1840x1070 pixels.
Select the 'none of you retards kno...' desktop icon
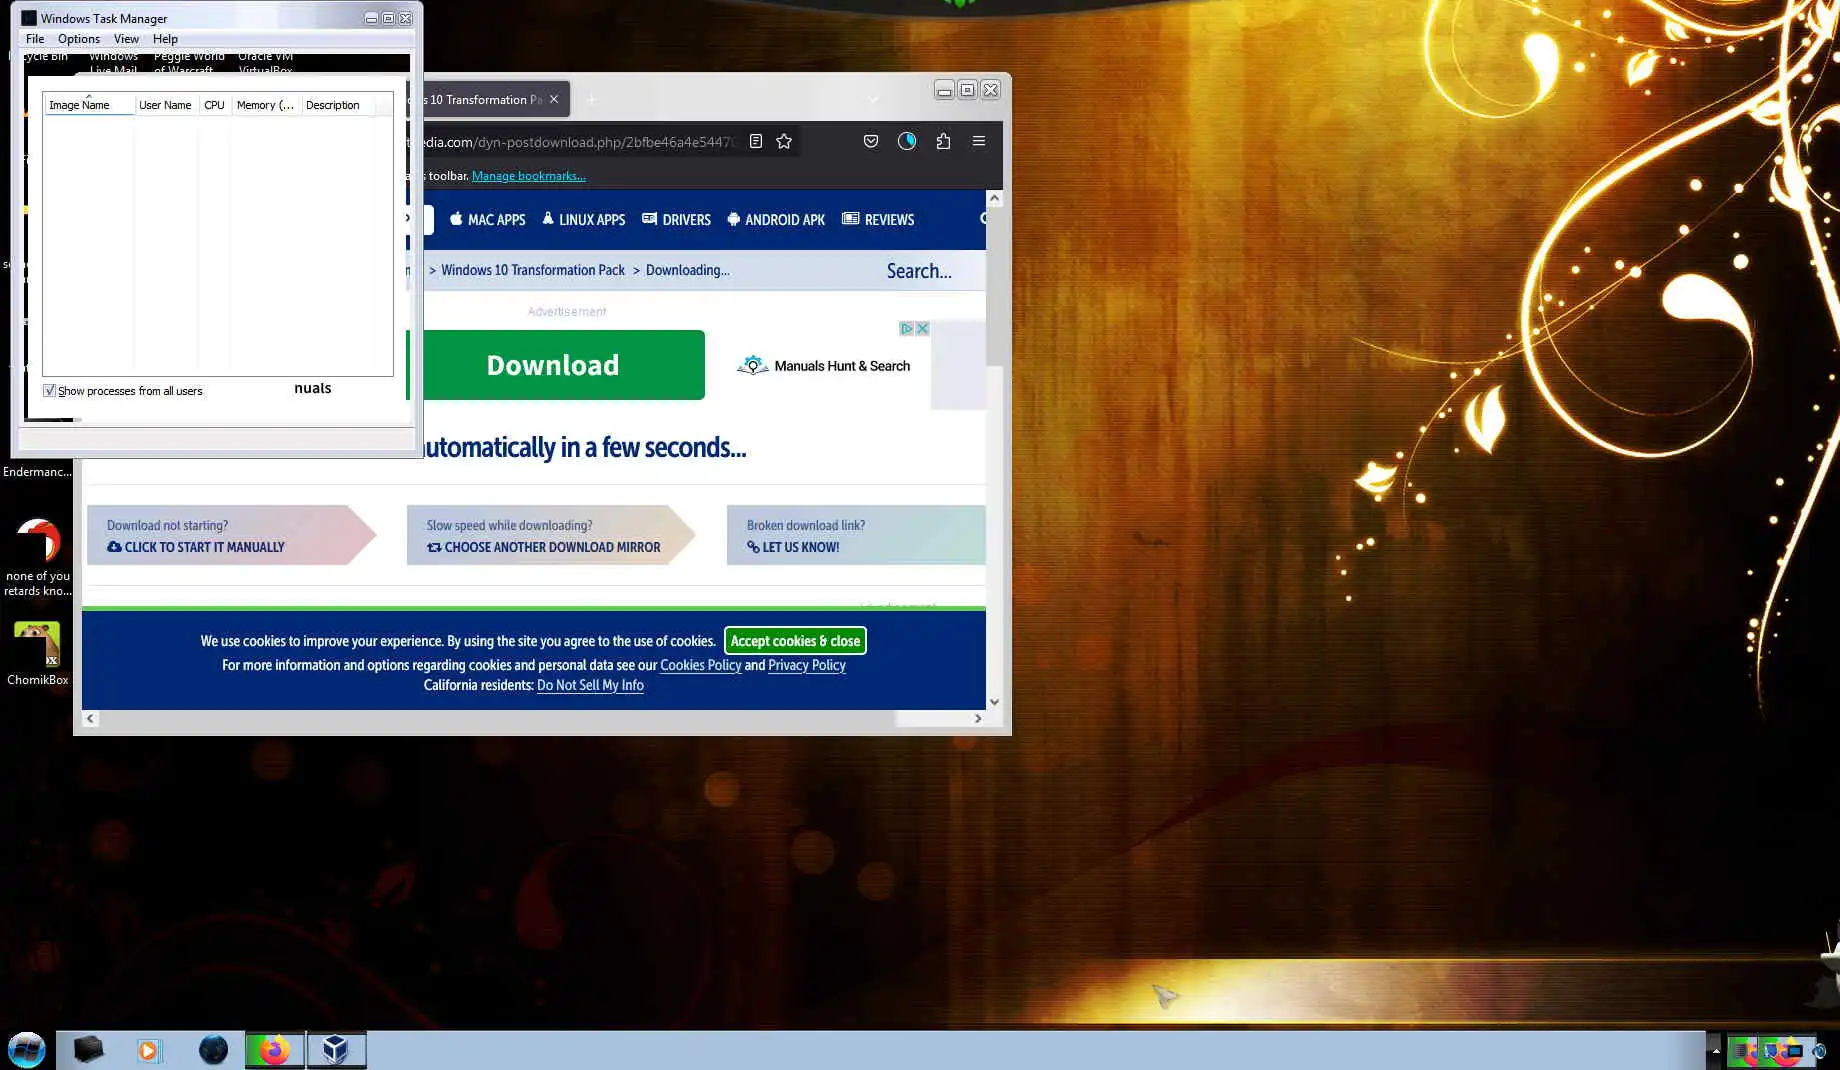pos(38,557)
